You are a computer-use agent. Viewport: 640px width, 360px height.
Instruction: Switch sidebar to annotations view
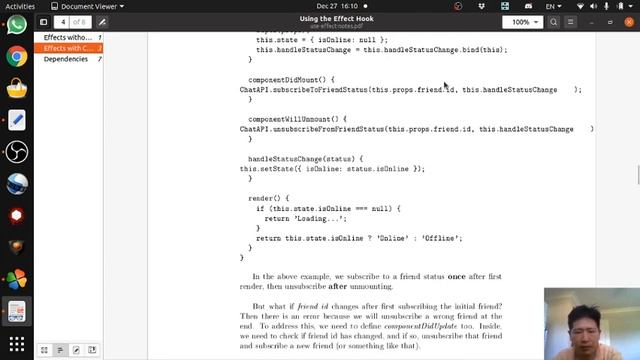[x=76, y=350]
